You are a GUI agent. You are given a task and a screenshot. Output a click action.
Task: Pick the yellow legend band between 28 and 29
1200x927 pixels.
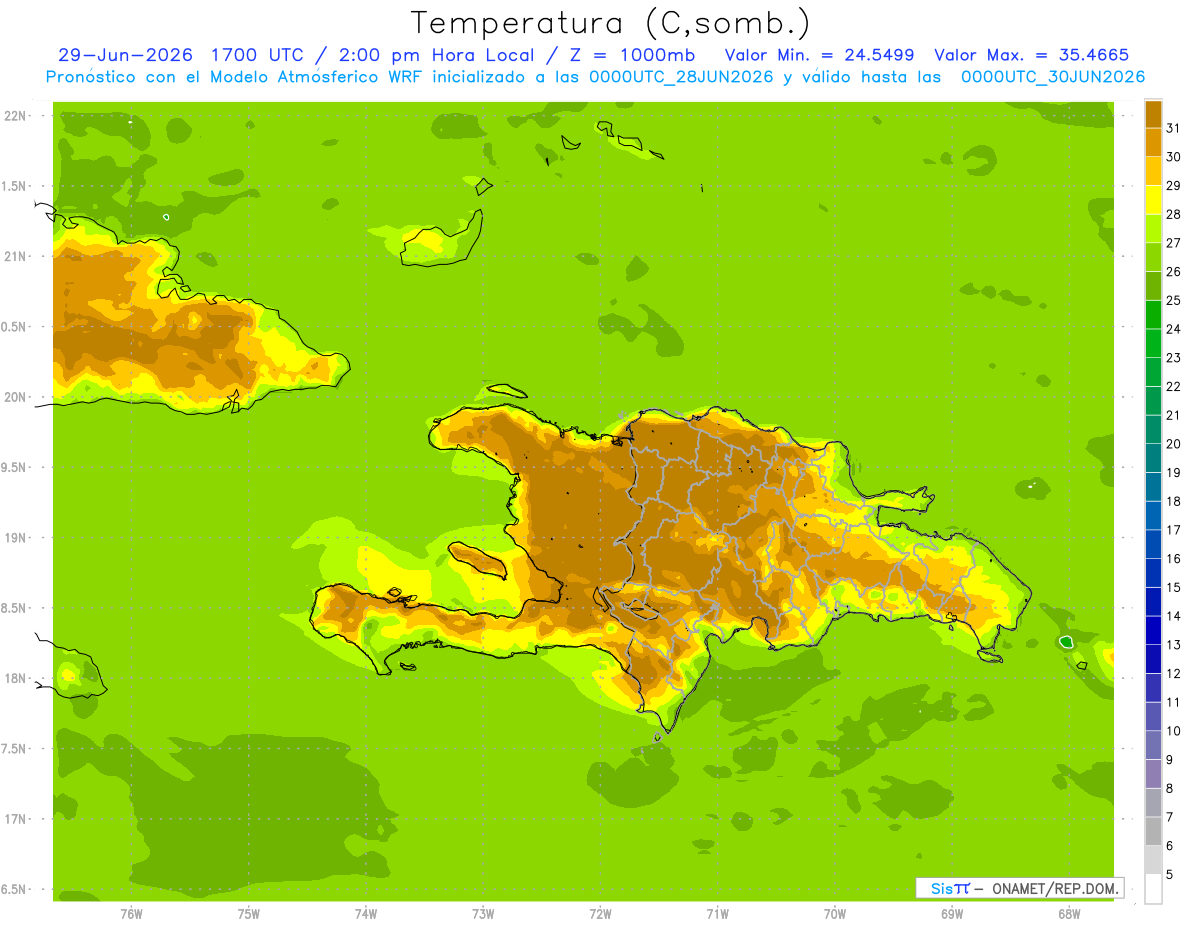1153,199
